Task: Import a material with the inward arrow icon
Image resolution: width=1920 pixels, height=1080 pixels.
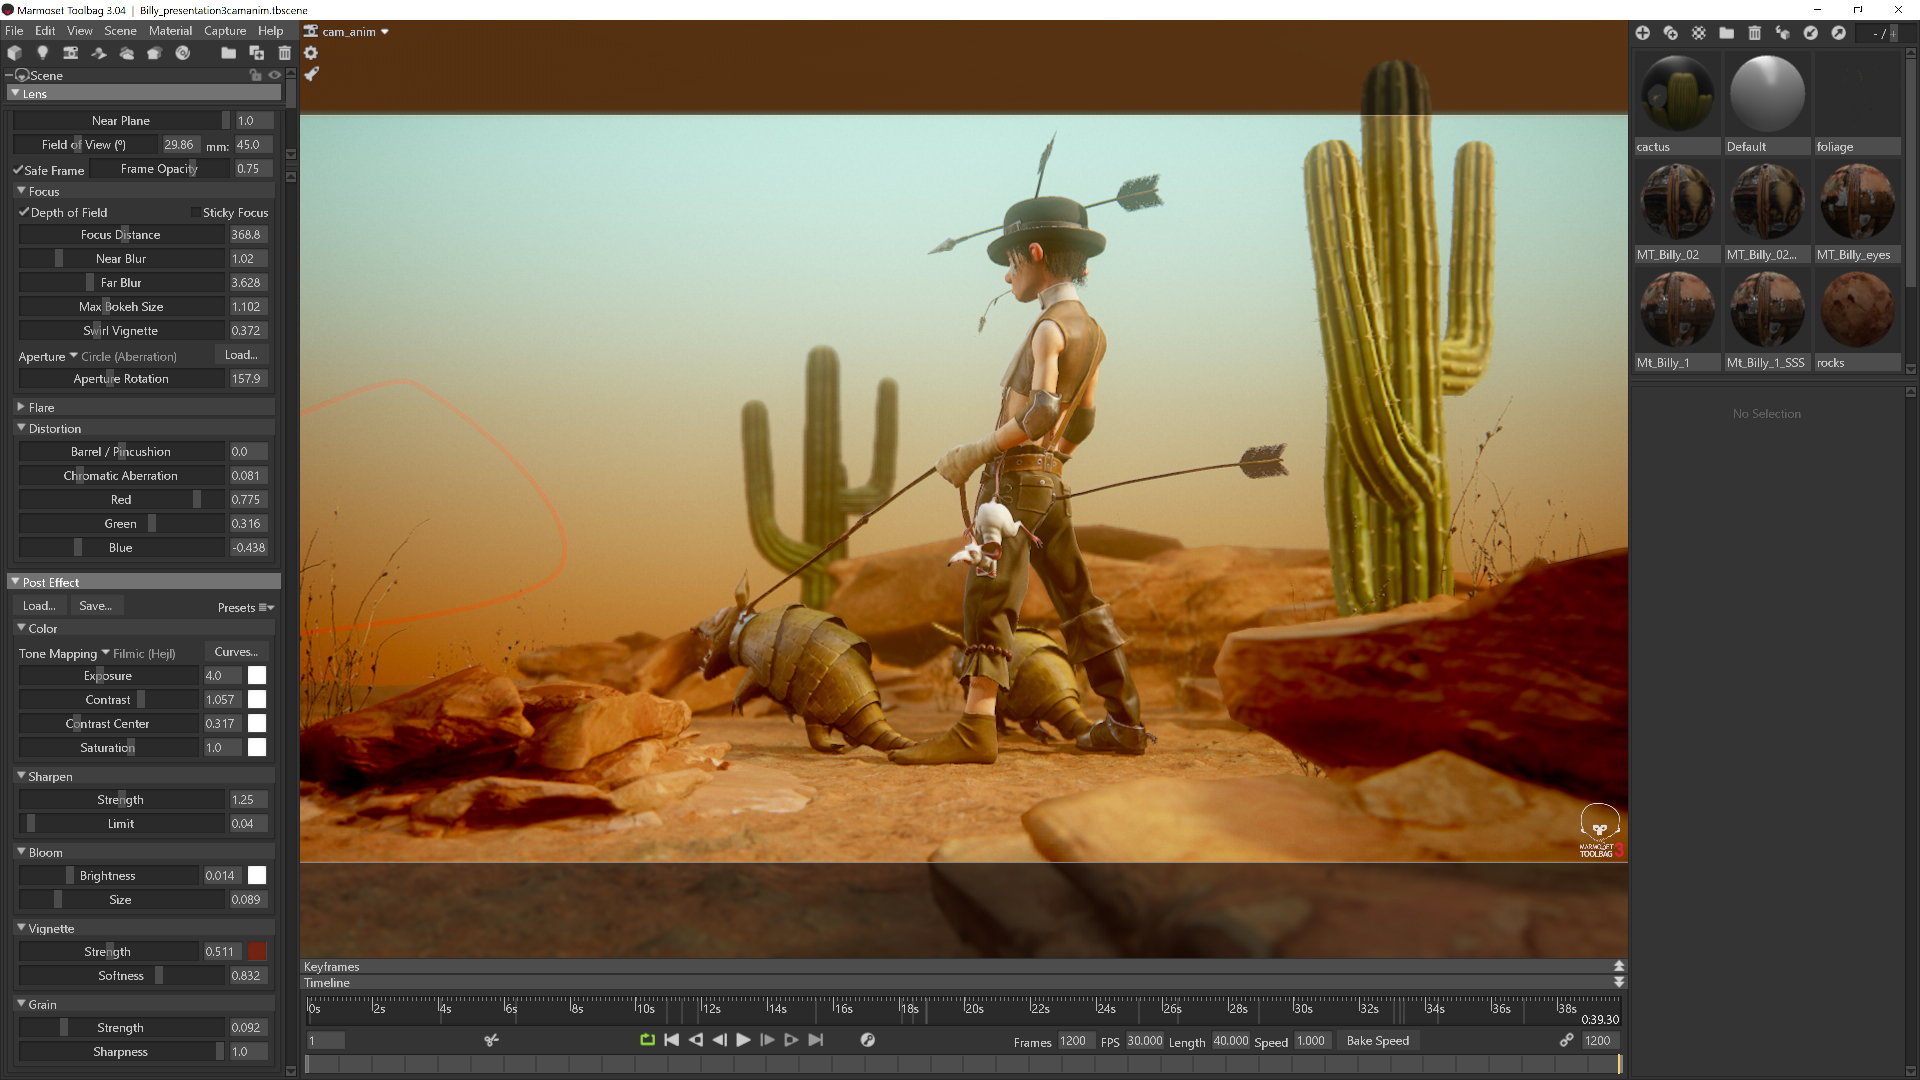Action: [x=1811, y=33]
